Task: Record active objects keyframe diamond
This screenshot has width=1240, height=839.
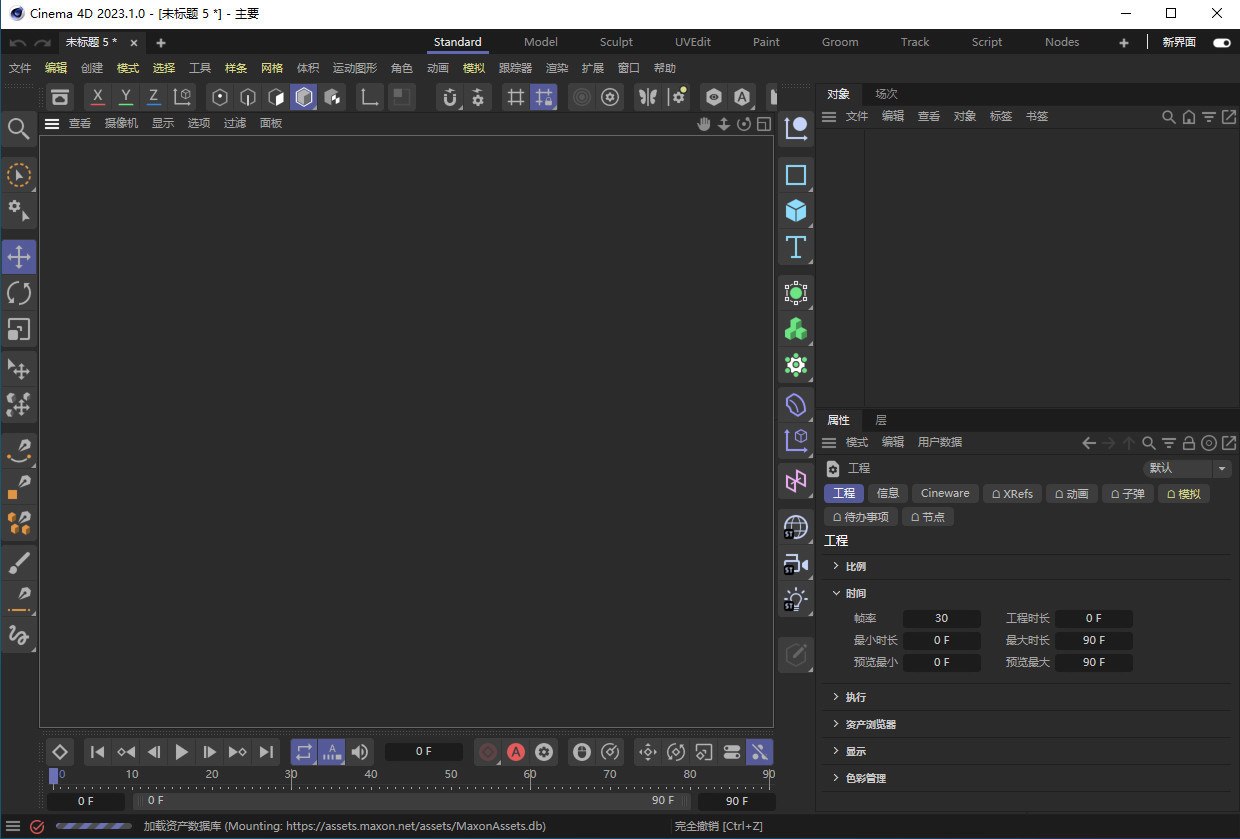Action: (59, 752)
